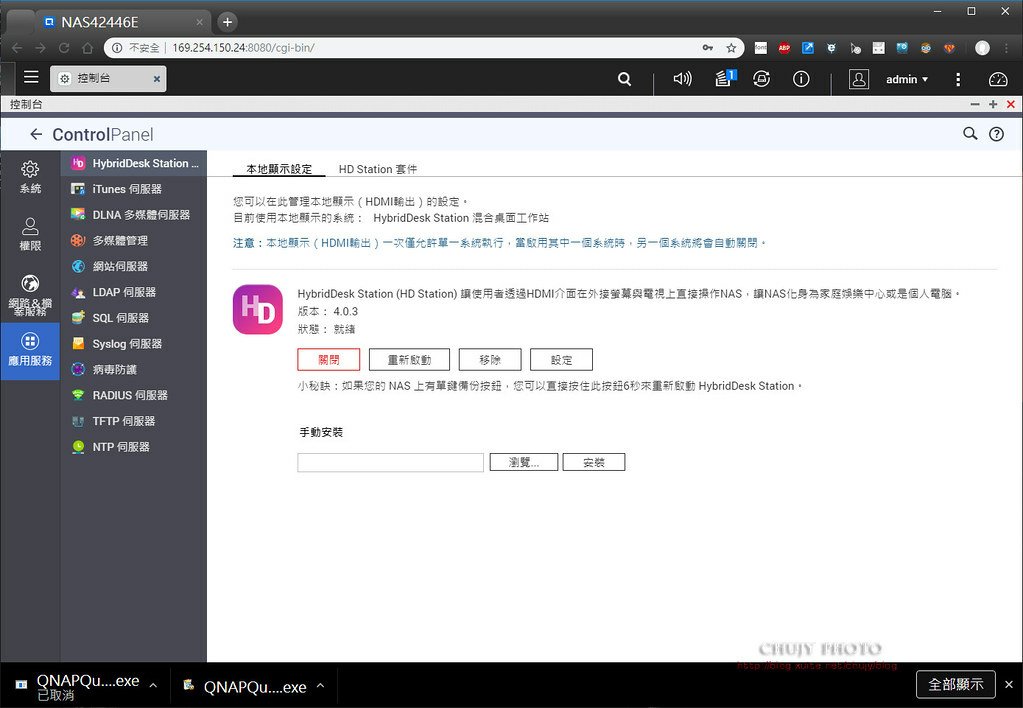Bookmark this page with the star

(x=731, y=48)
